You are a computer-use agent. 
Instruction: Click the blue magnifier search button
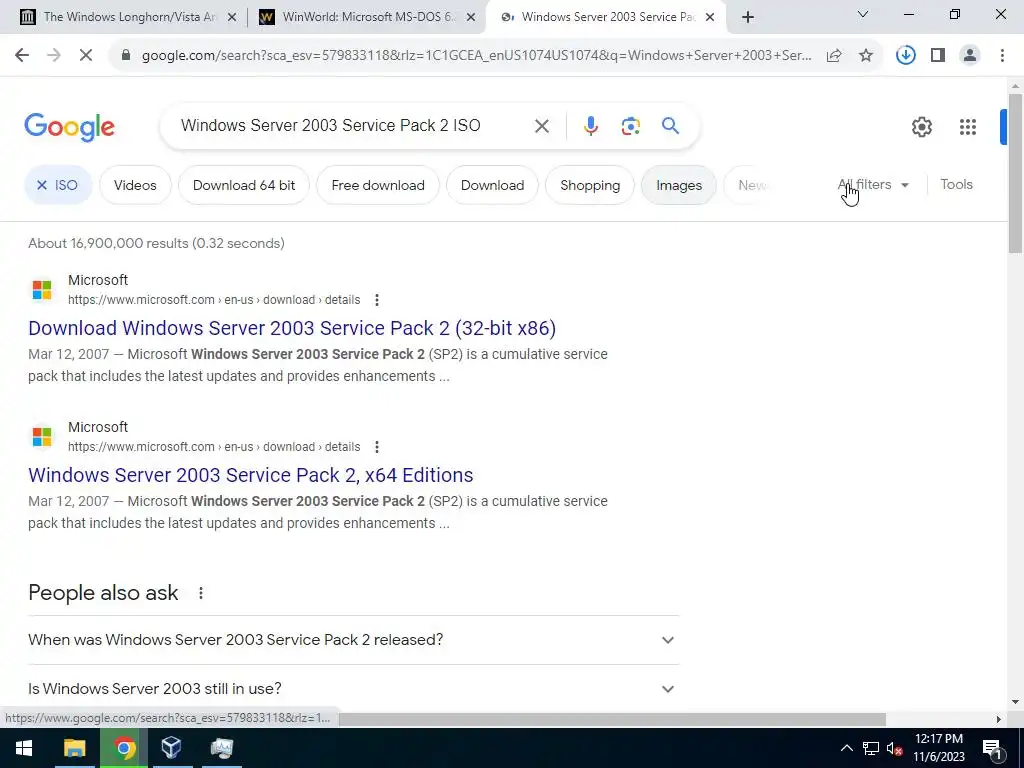pyautogui.click(x=670, y=125)
